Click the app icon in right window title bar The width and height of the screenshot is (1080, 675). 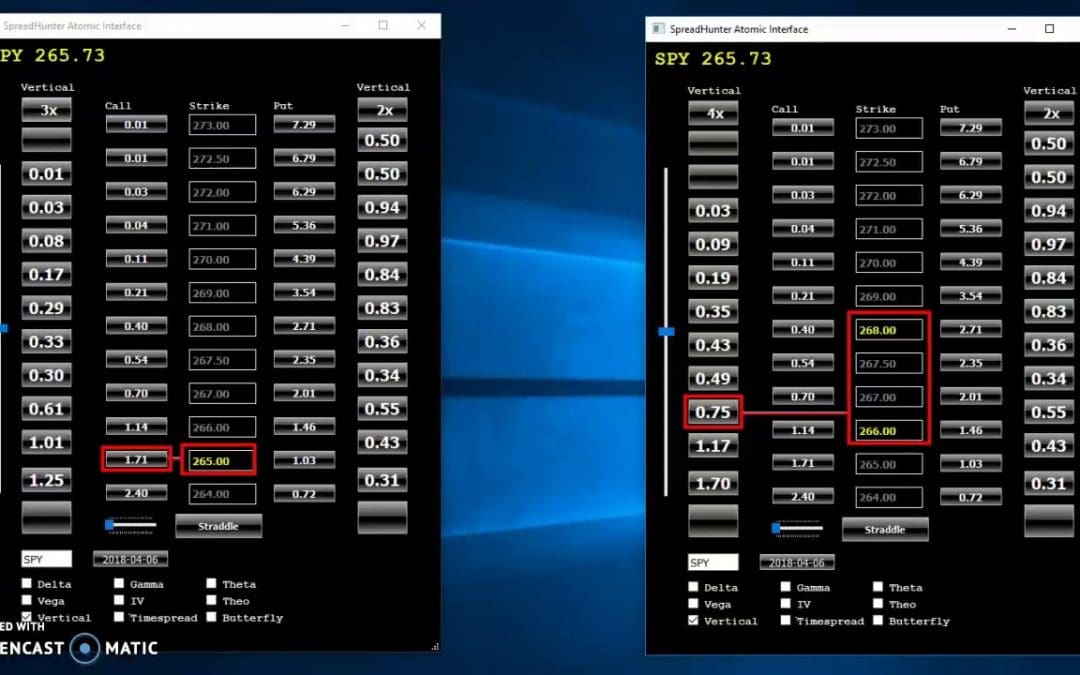(x=658, y=29)
